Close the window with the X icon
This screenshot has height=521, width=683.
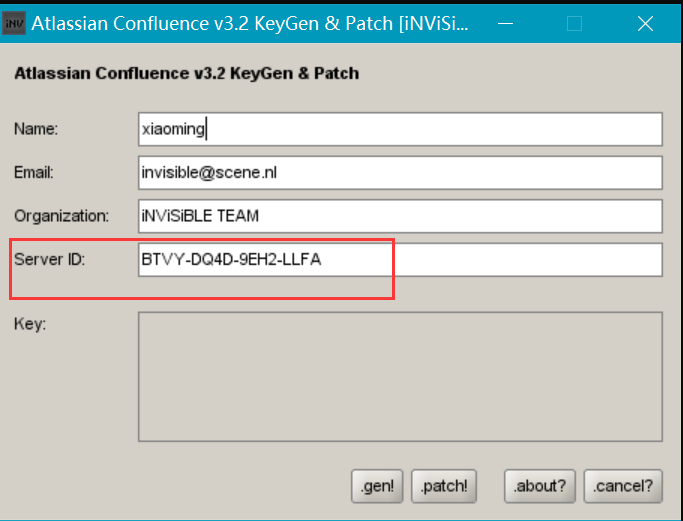pyautogui.click(x=645, y=24)
